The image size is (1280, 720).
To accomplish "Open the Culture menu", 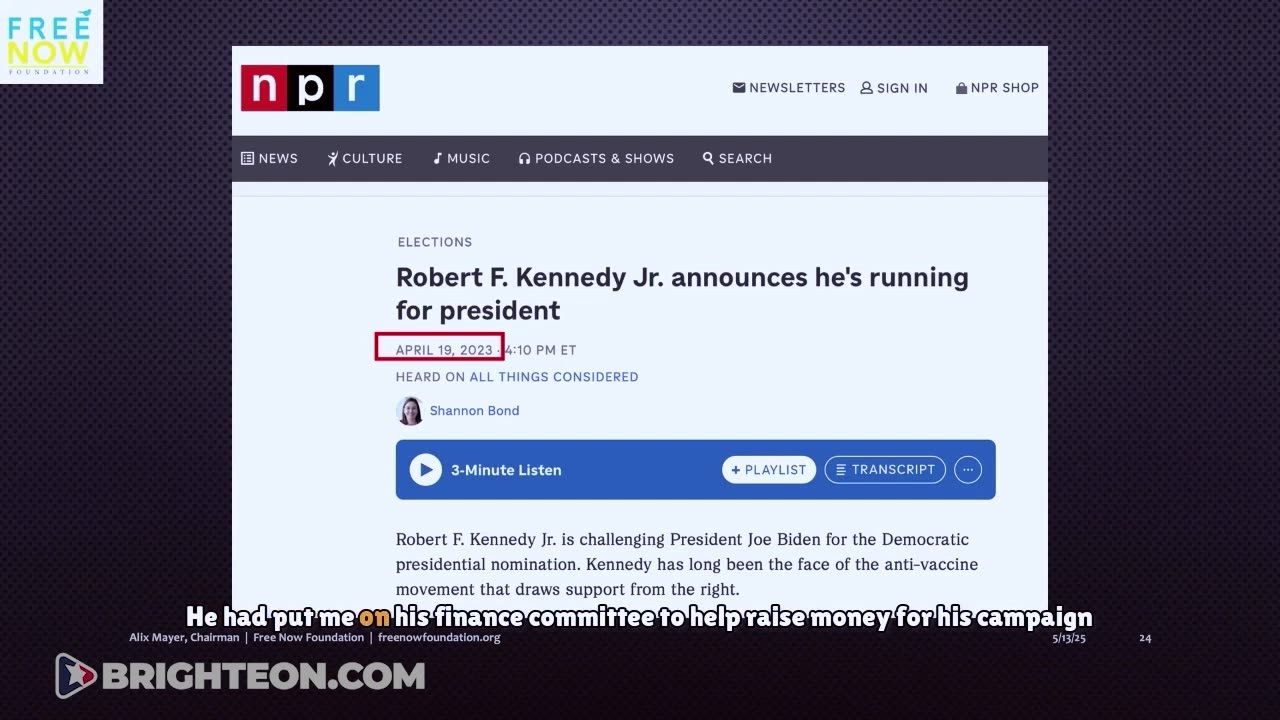I will click(x=365, y=158).
